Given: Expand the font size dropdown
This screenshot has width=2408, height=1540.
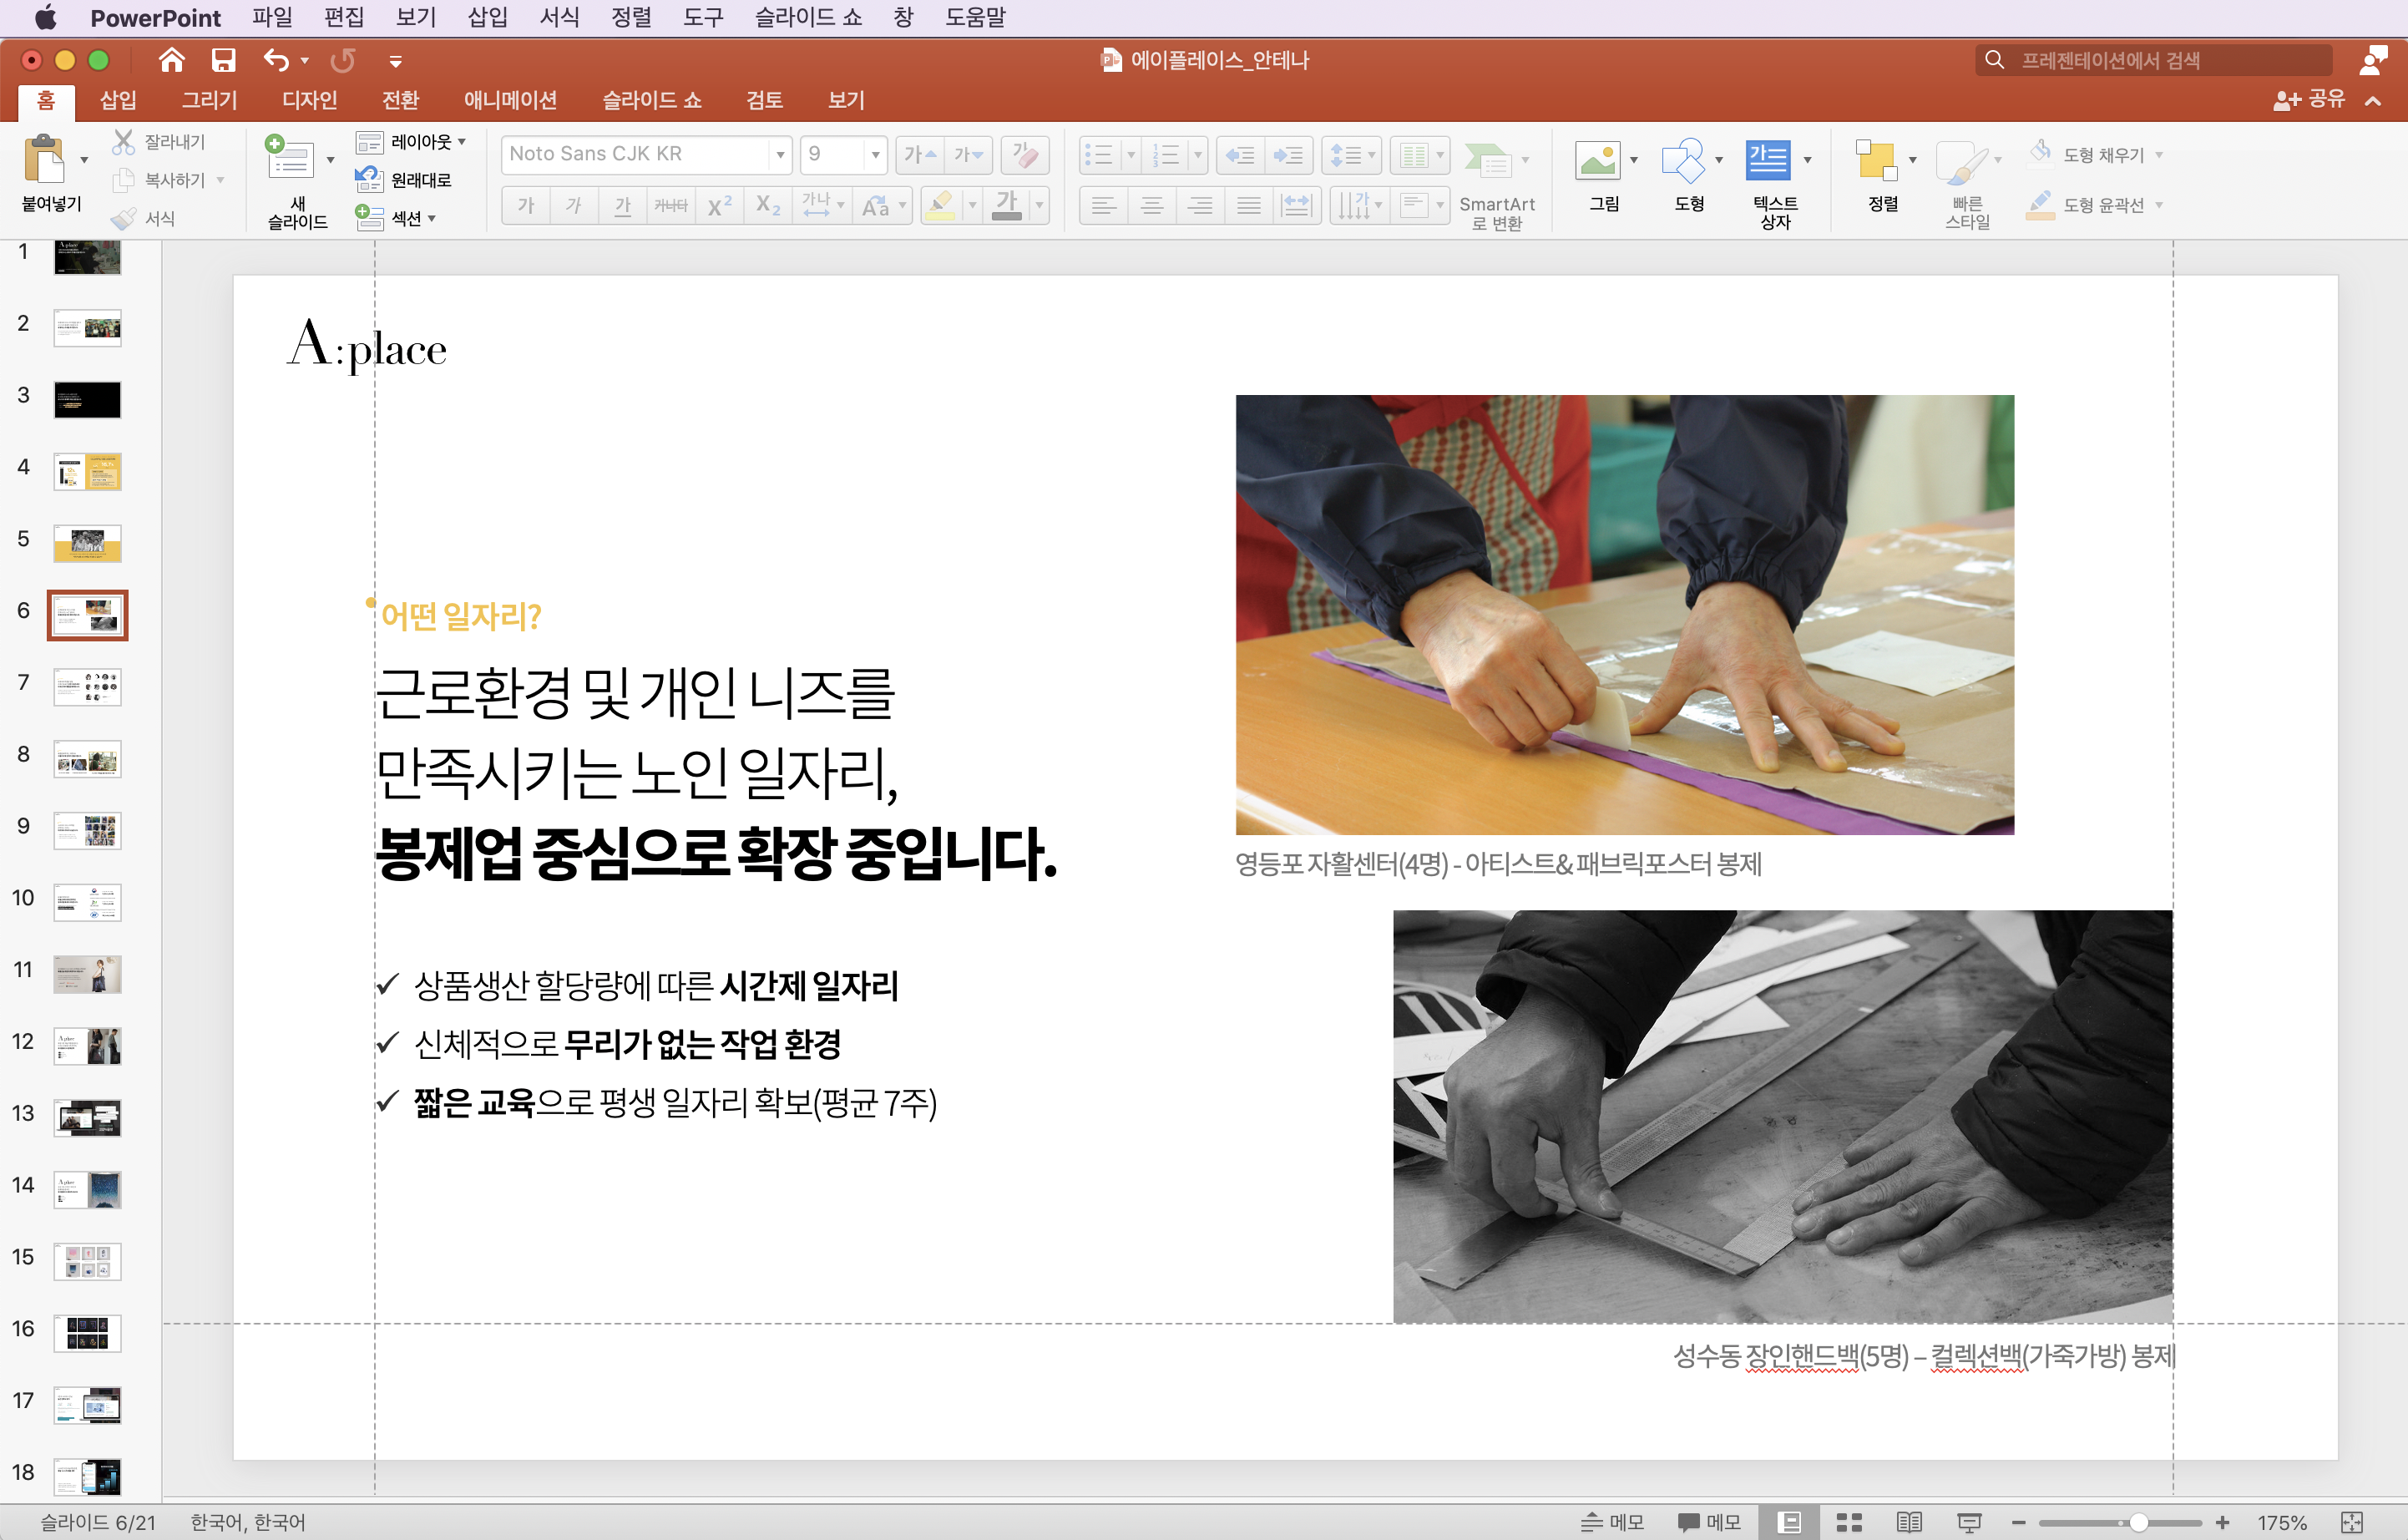Looking at the screenshot, I should [875, 154].
